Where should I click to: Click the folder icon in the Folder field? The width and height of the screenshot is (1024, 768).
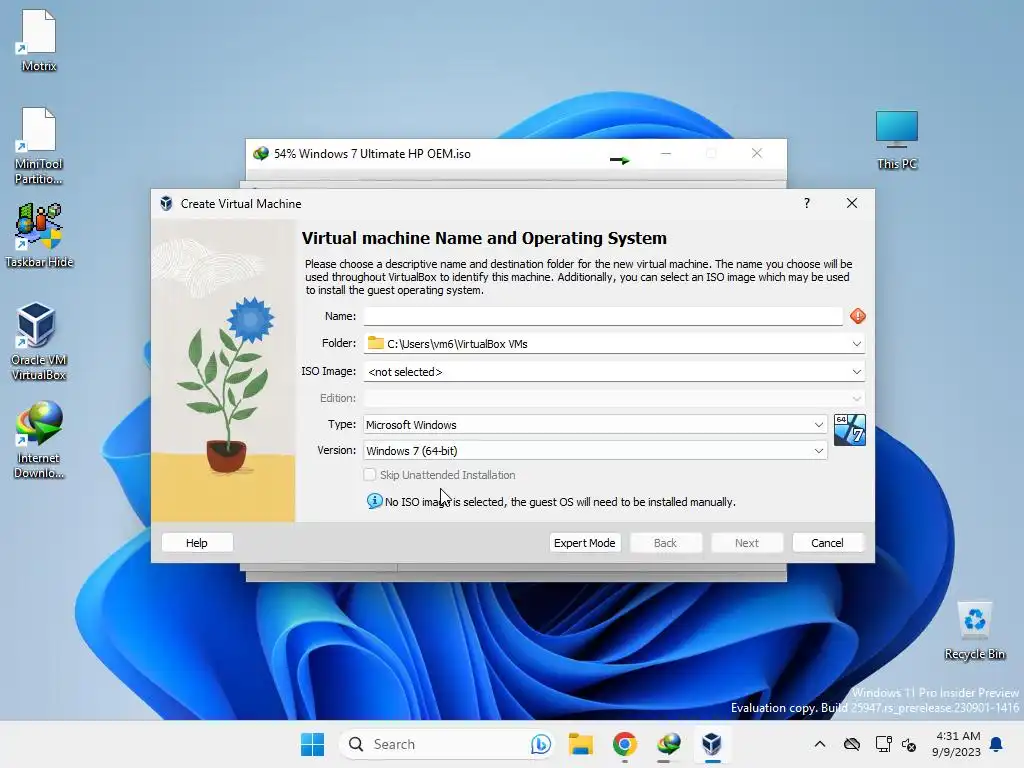(376, 343)
